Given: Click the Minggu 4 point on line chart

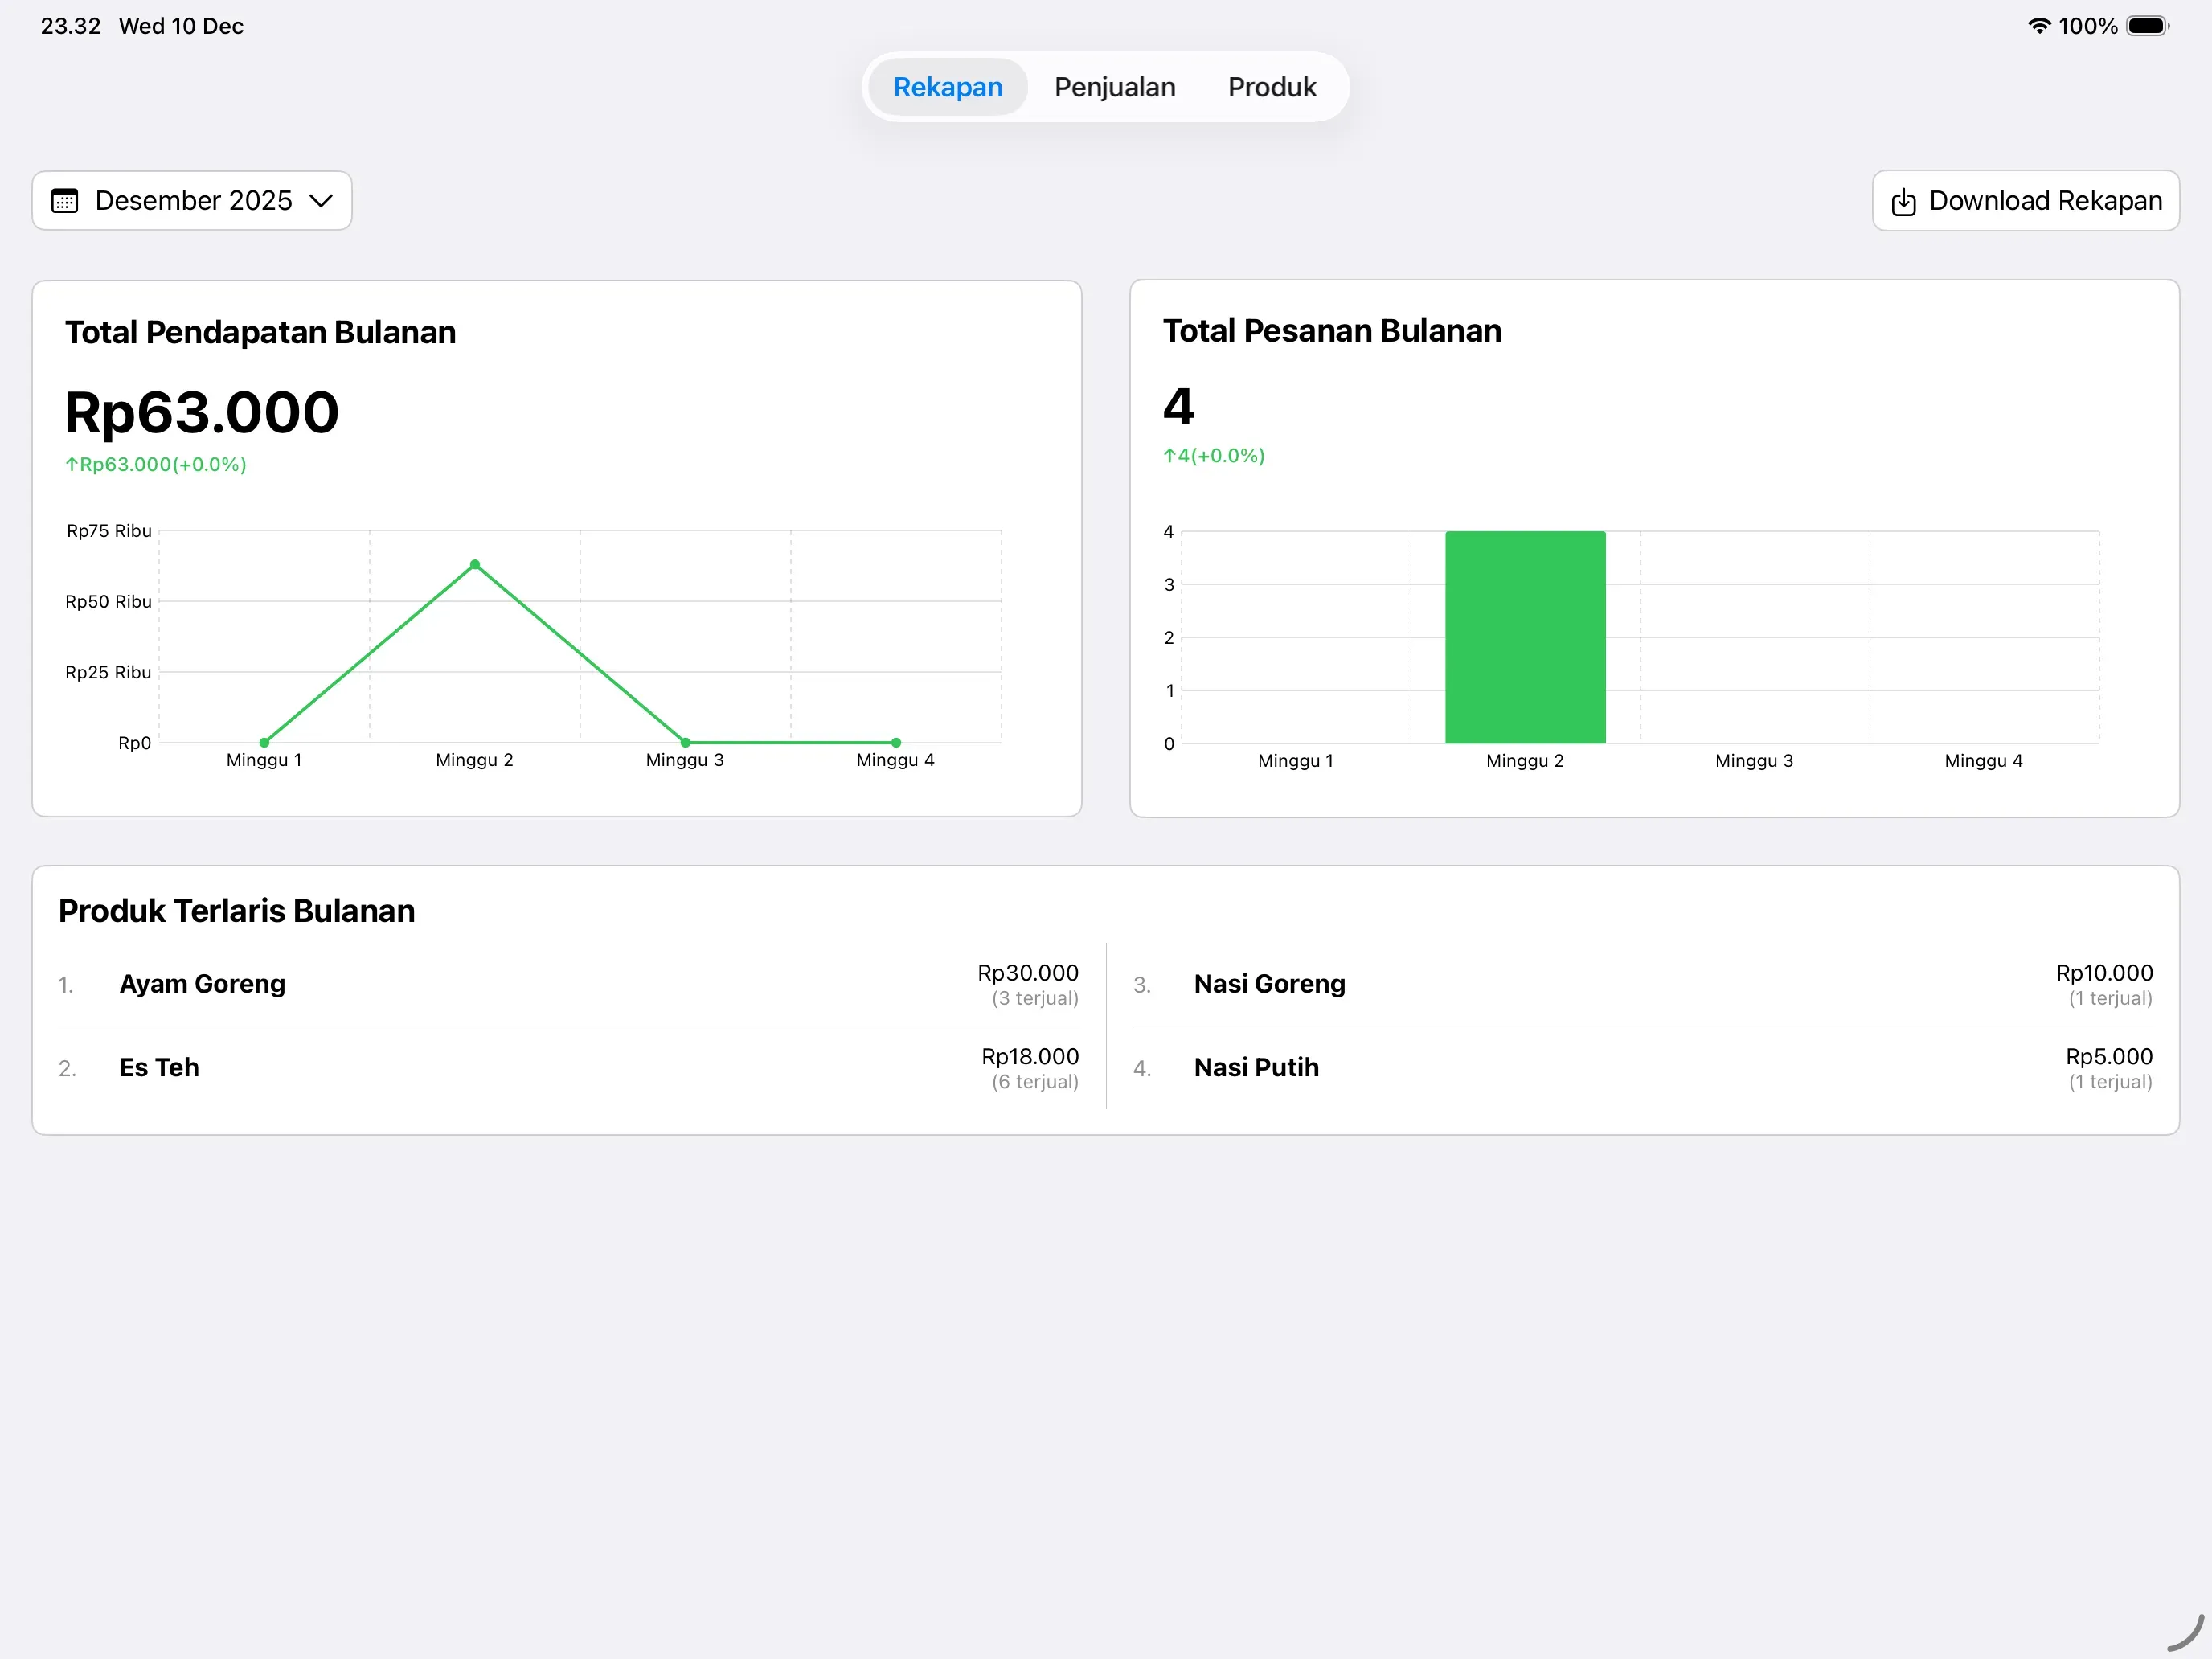Looking at the screenshot, I should click(896, 743).
